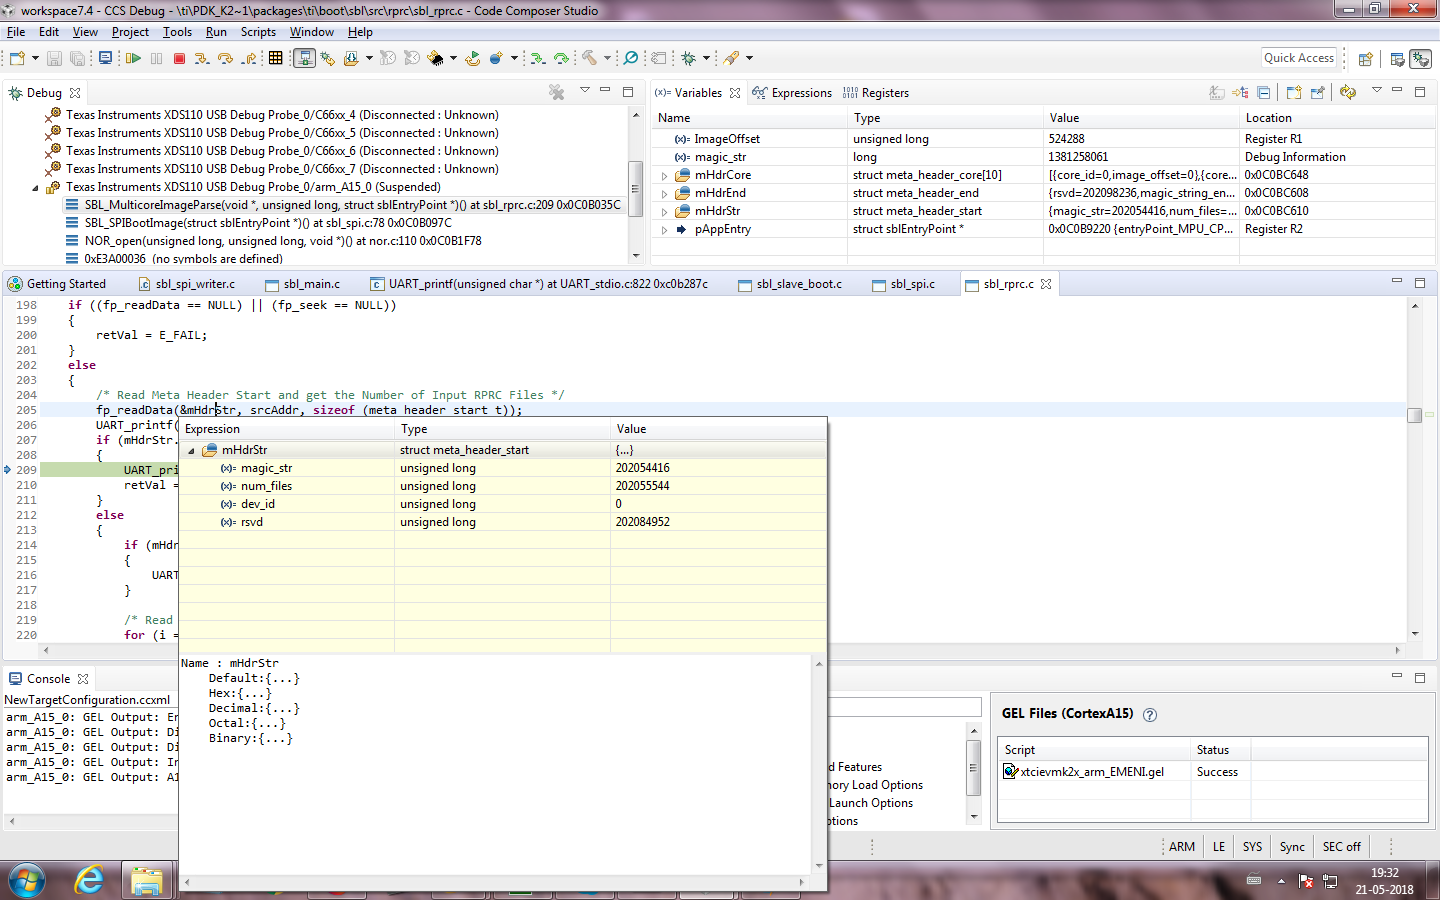Toggle Show Type Names in Variables view

click(x=1217, y=92)
